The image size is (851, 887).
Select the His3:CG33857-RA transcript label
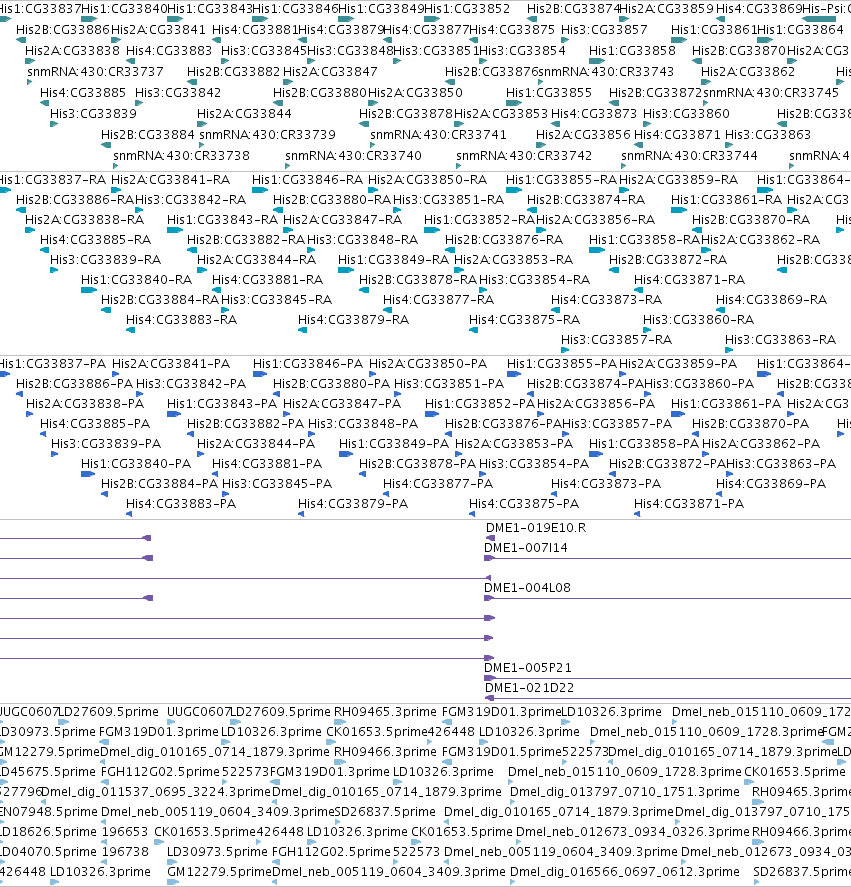coord(616,340)
